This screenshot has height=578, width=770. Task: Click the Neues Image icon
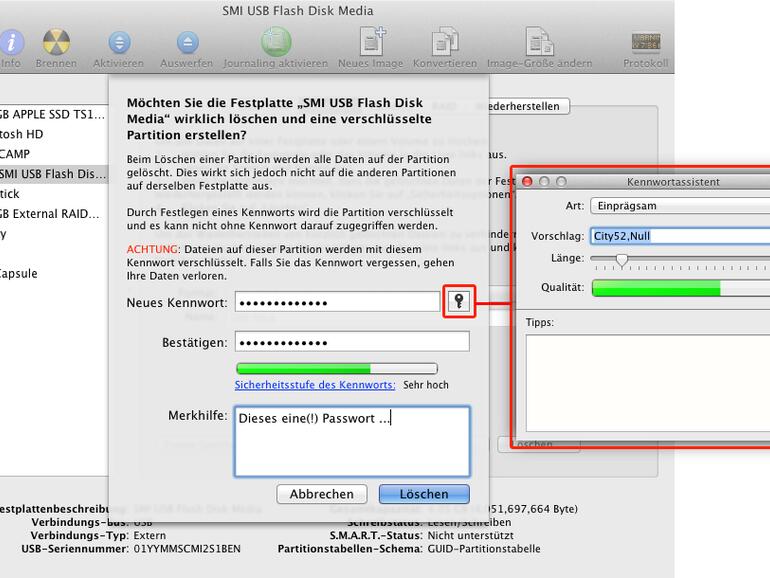(372, 41)
